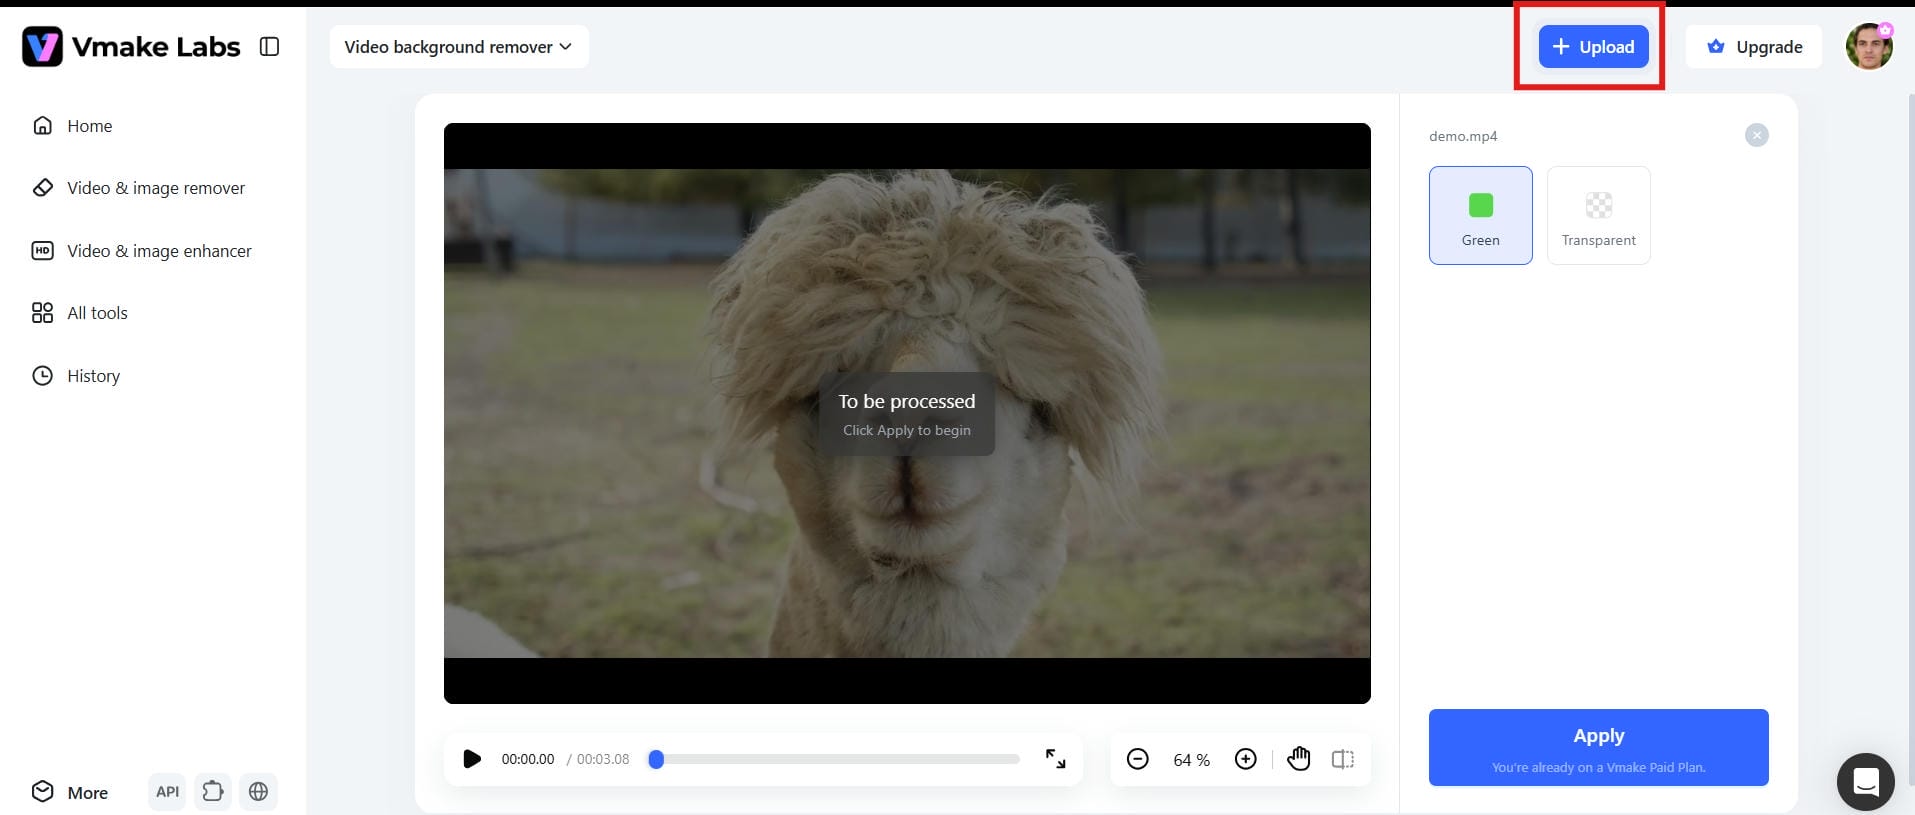This screenshot has height=815, width=1915.
Task: Click the Upgrade button
Action: click(x=1755, y=47)
